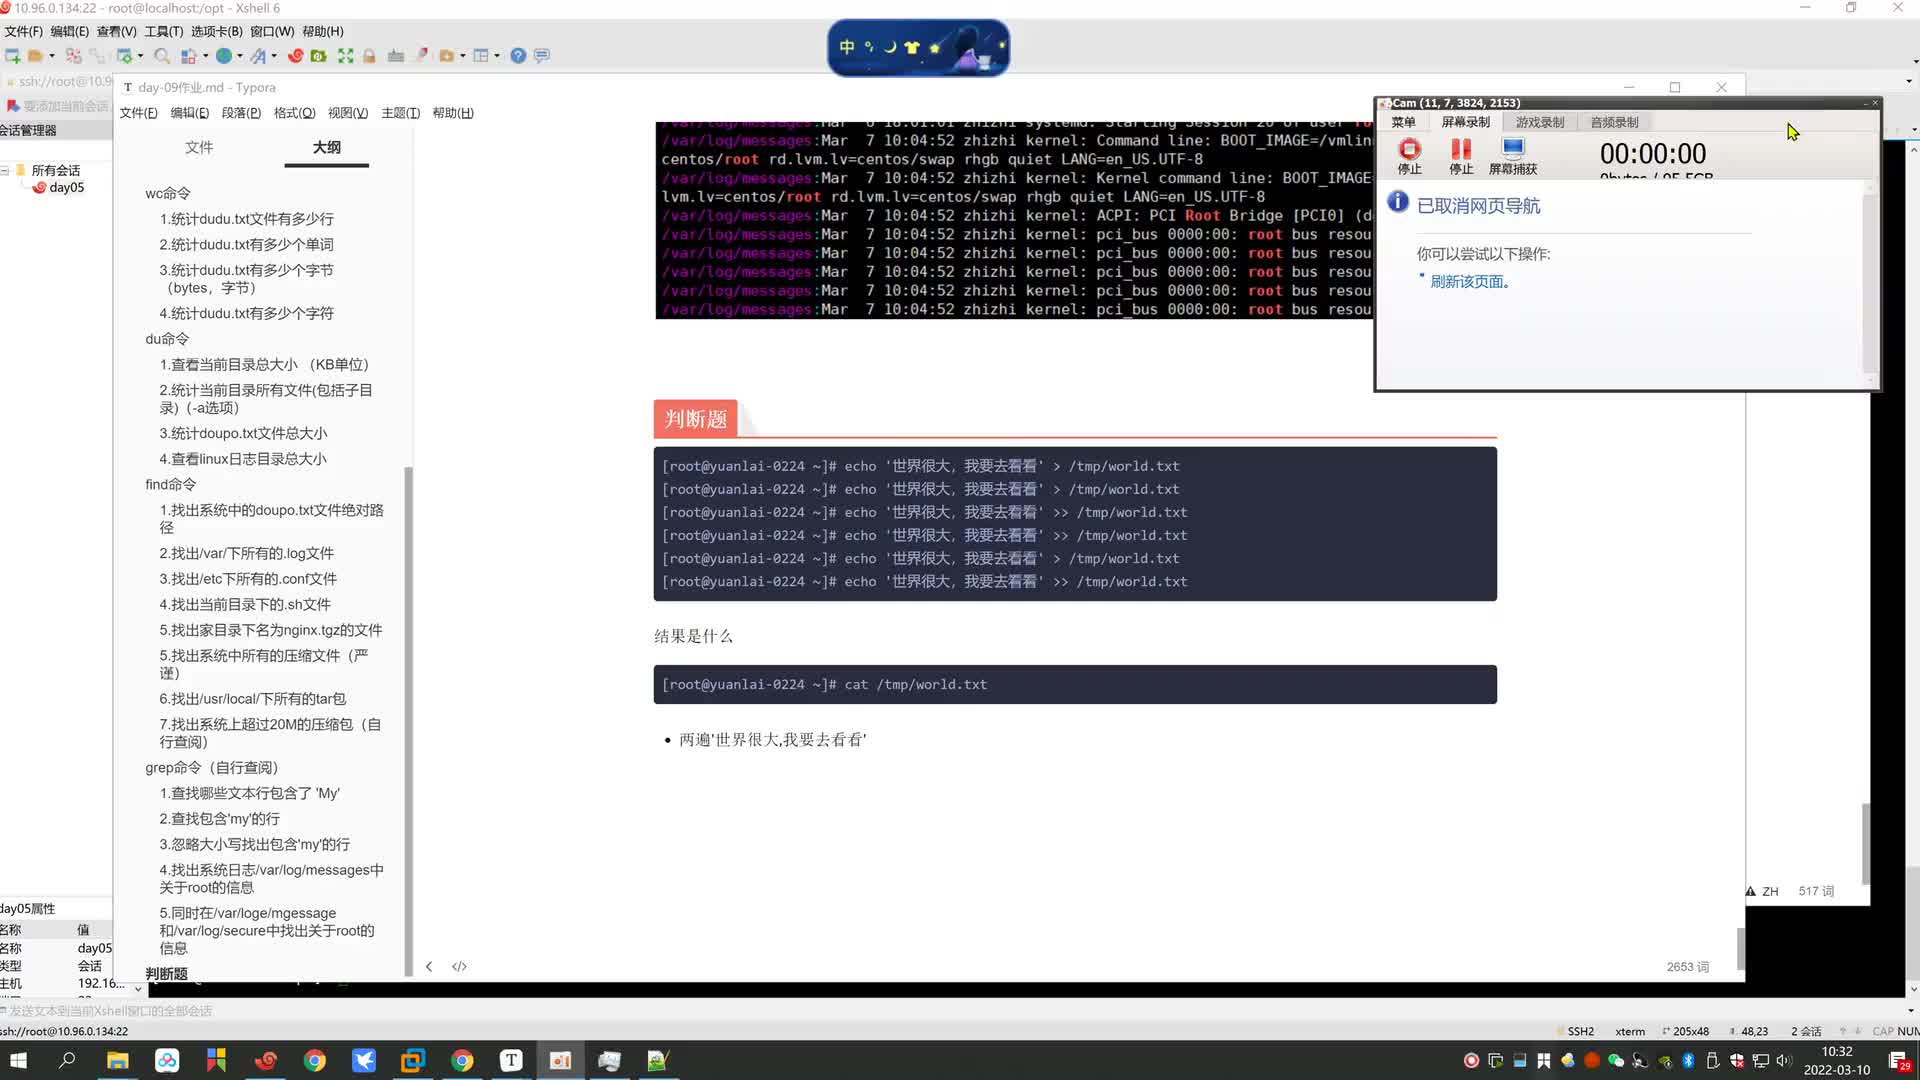1920x1080 pixels.
Task: Click the red swirl Xshell toolbar icon
Action: (296, 56)
